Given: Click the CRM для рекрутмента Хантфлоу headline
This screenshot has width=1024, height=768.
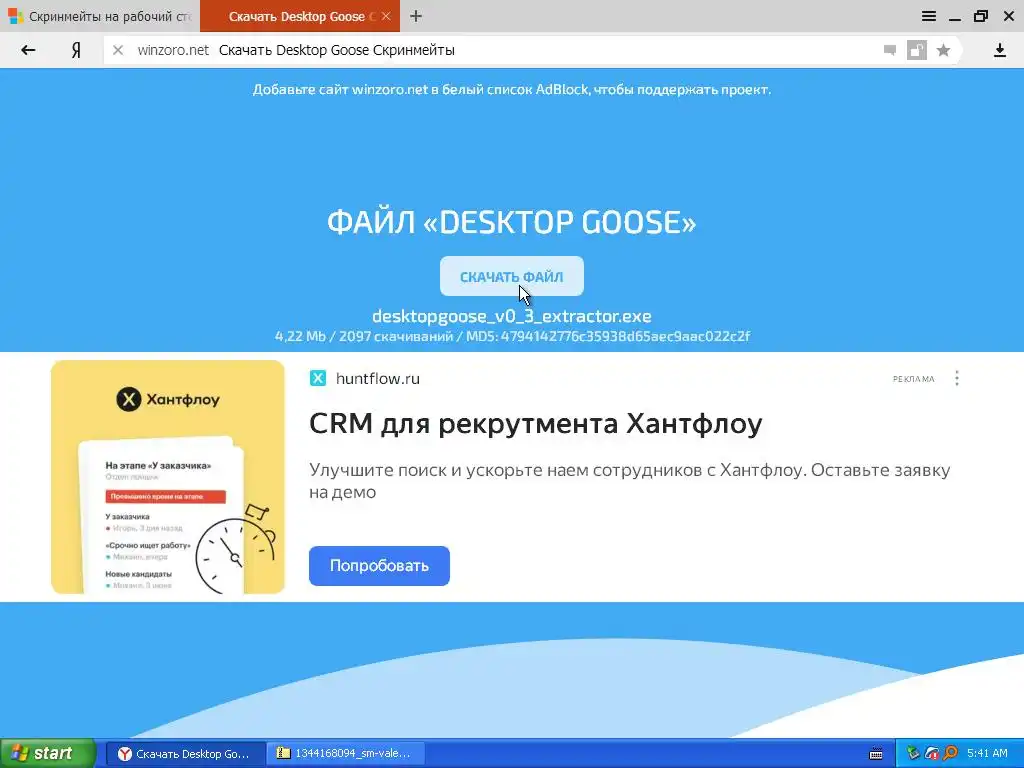Looking at the screenshot, I should tap(536, 423).
